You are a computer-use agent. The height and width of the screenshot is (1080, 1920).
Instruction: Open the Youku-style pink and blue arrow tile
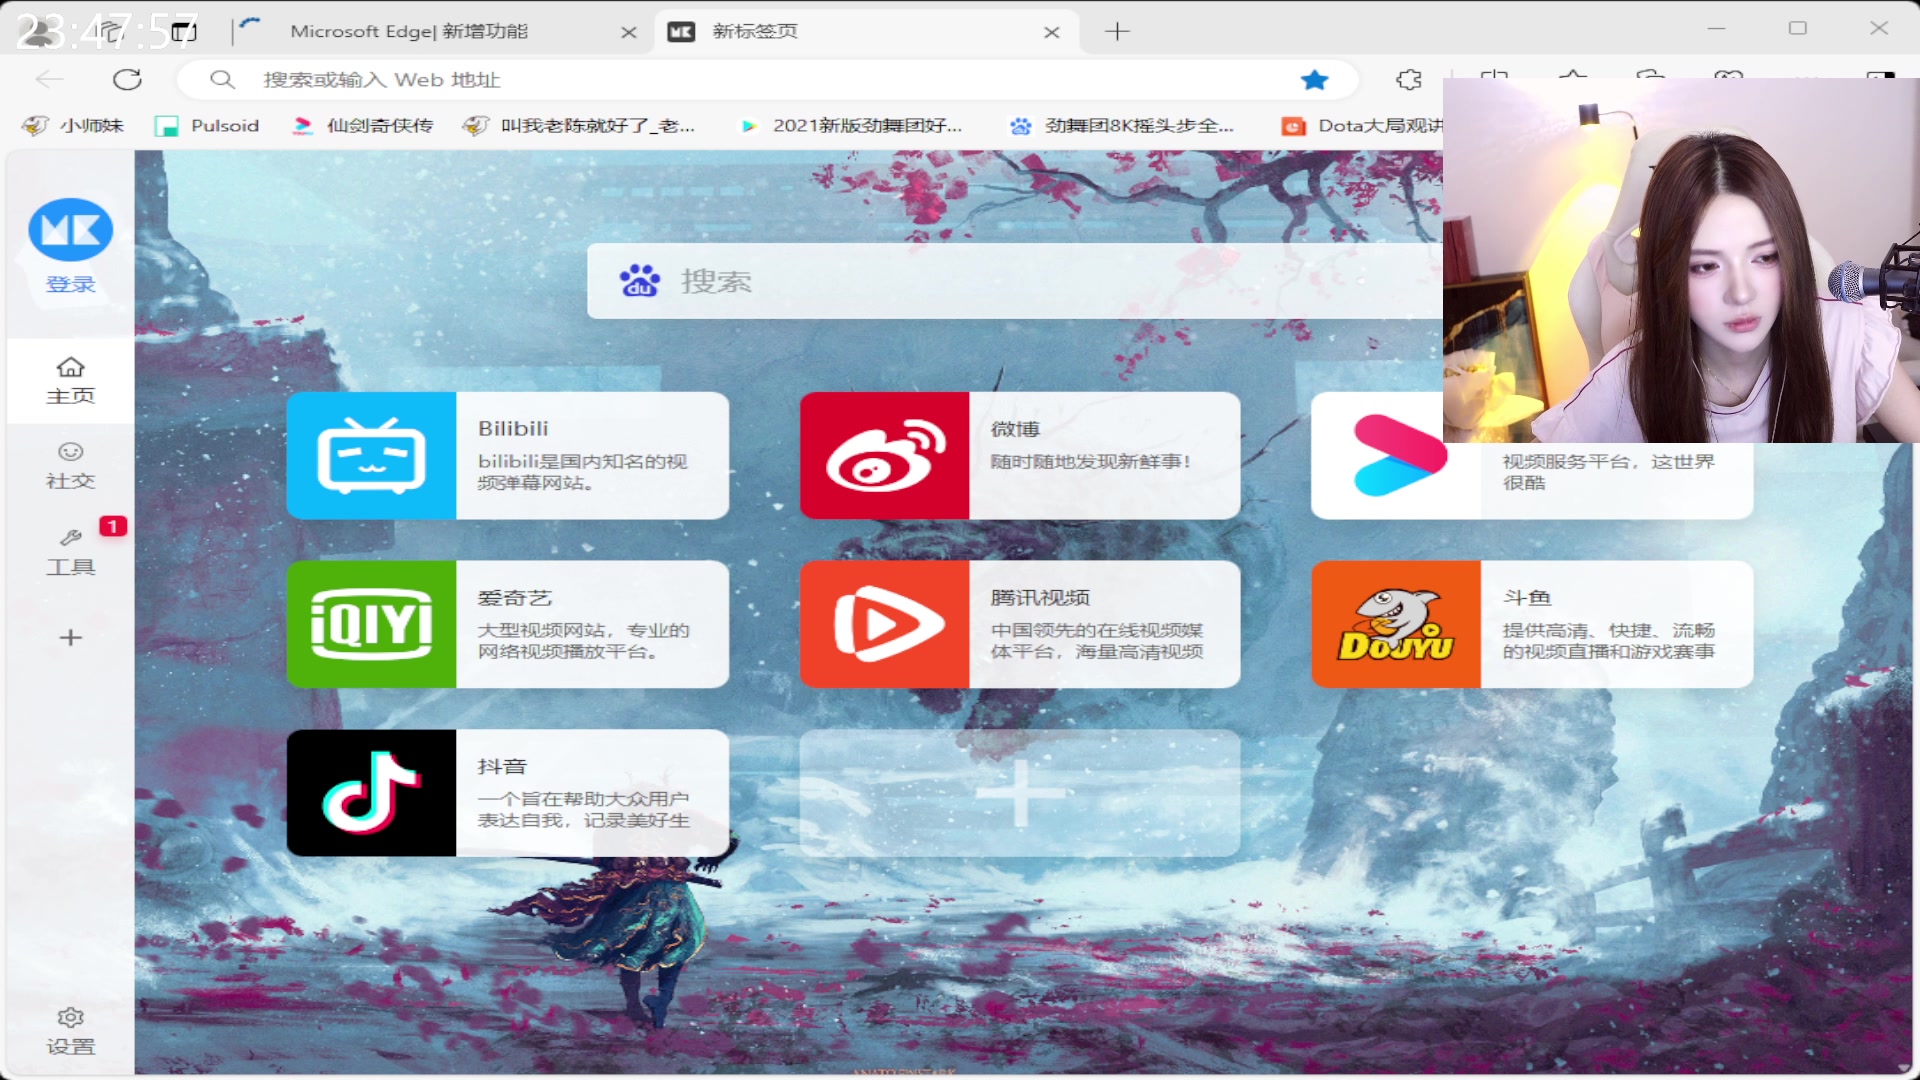click(x=1396, y=455)
